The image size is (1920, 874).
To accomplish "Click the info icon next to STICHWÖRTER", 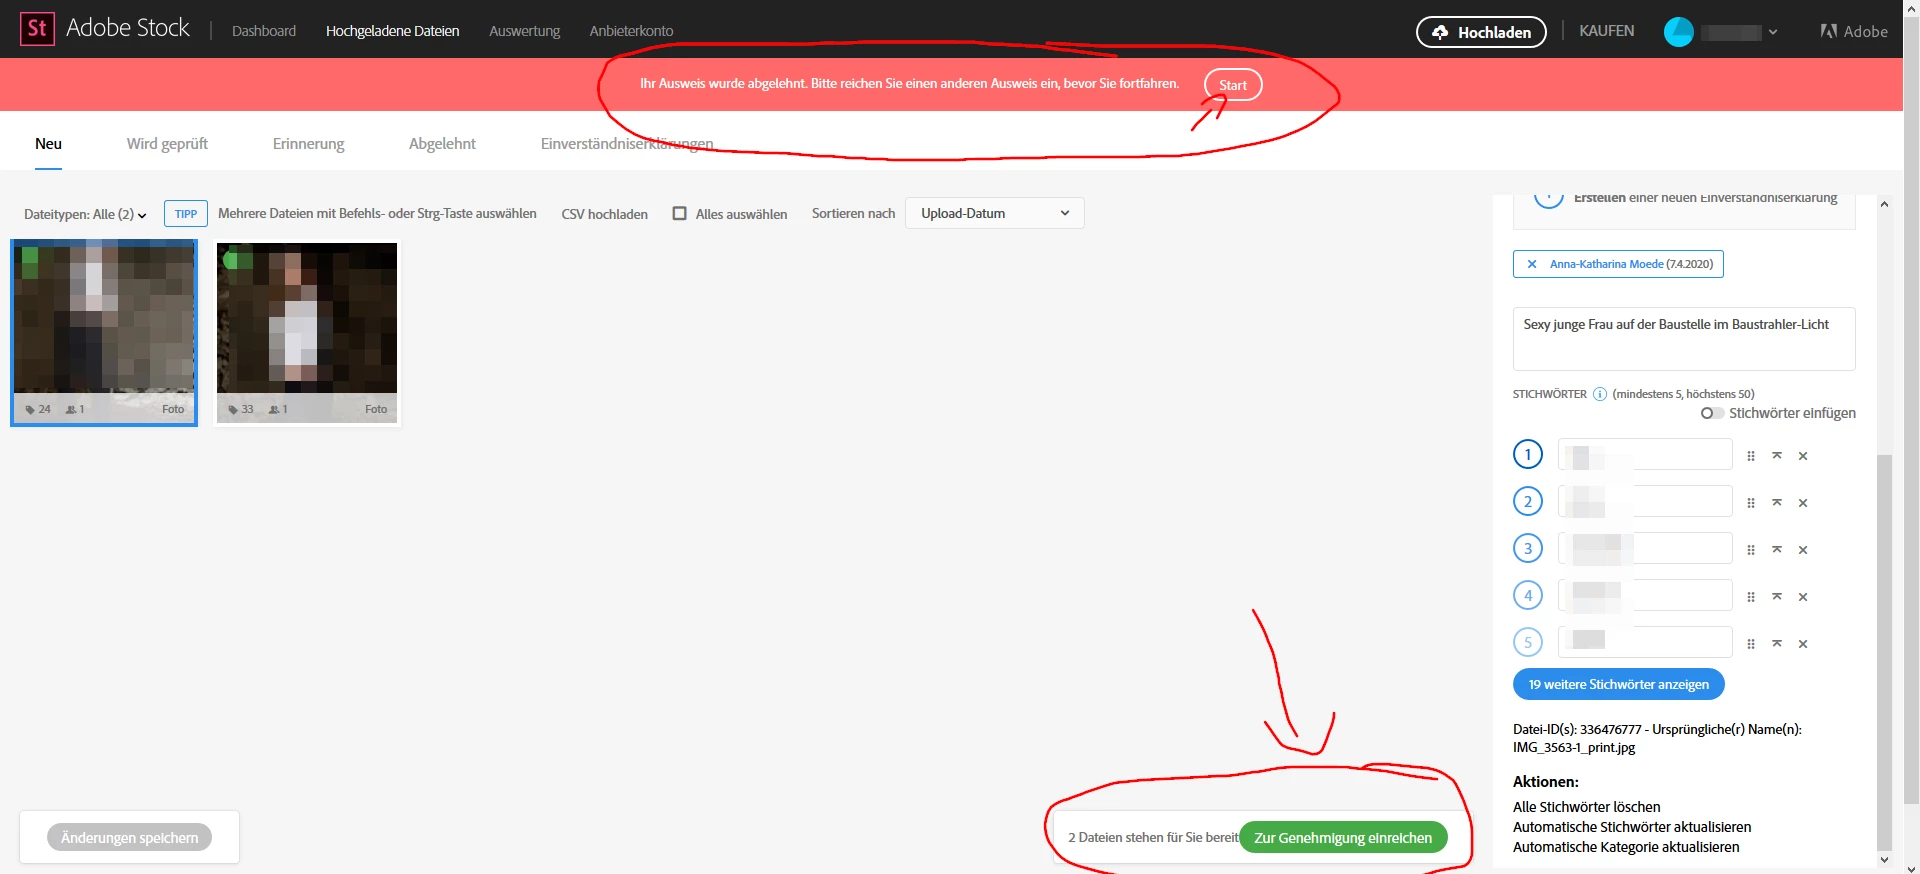I will [x=1599, y=394].
